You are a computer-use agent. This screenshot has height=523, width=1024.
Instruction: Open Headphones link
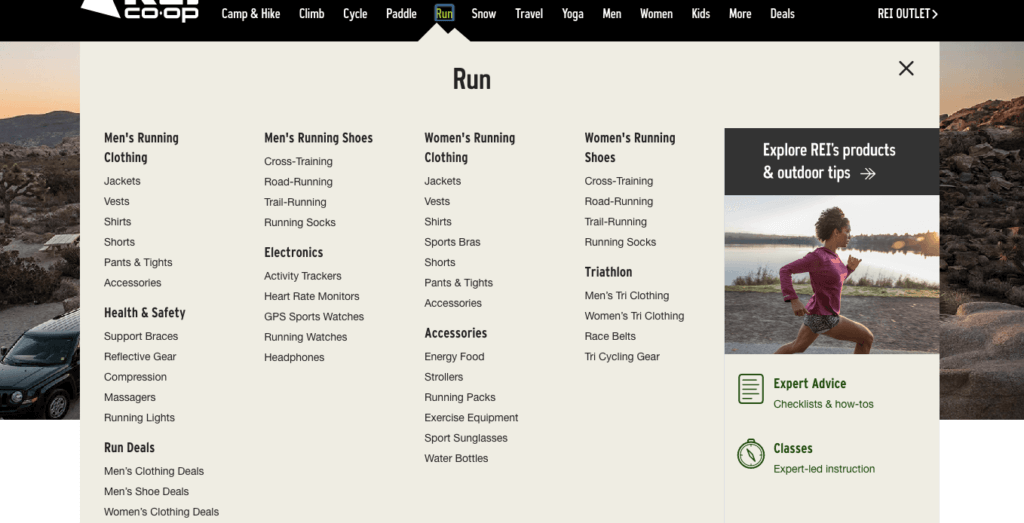coord(294,357)
